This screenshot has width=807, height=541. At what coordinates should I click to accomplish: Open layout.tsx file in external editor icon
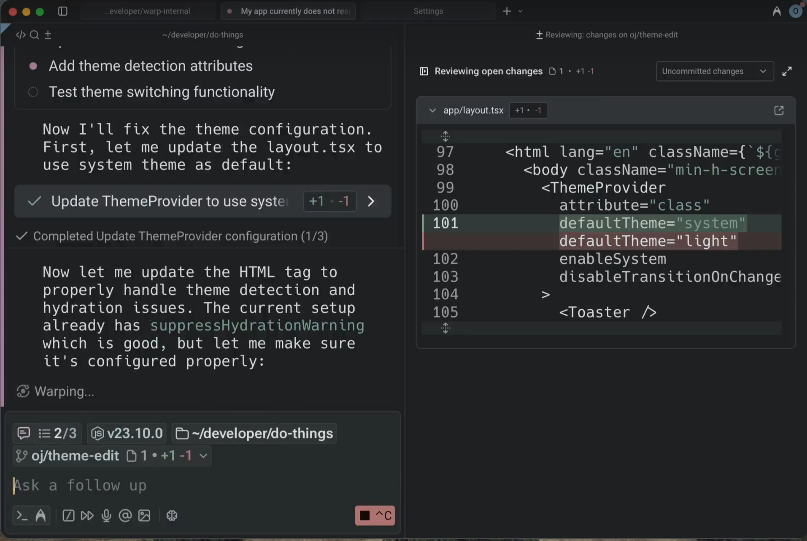(779, 110)
